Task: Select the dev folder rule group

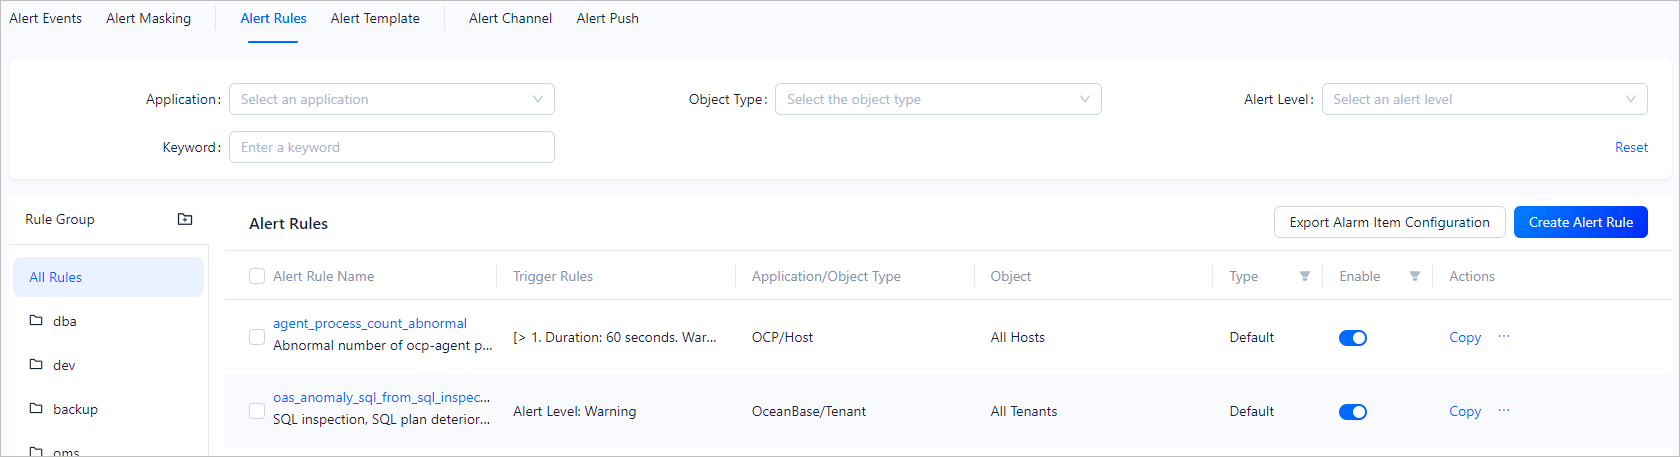Action: click(x=64, y=365)
